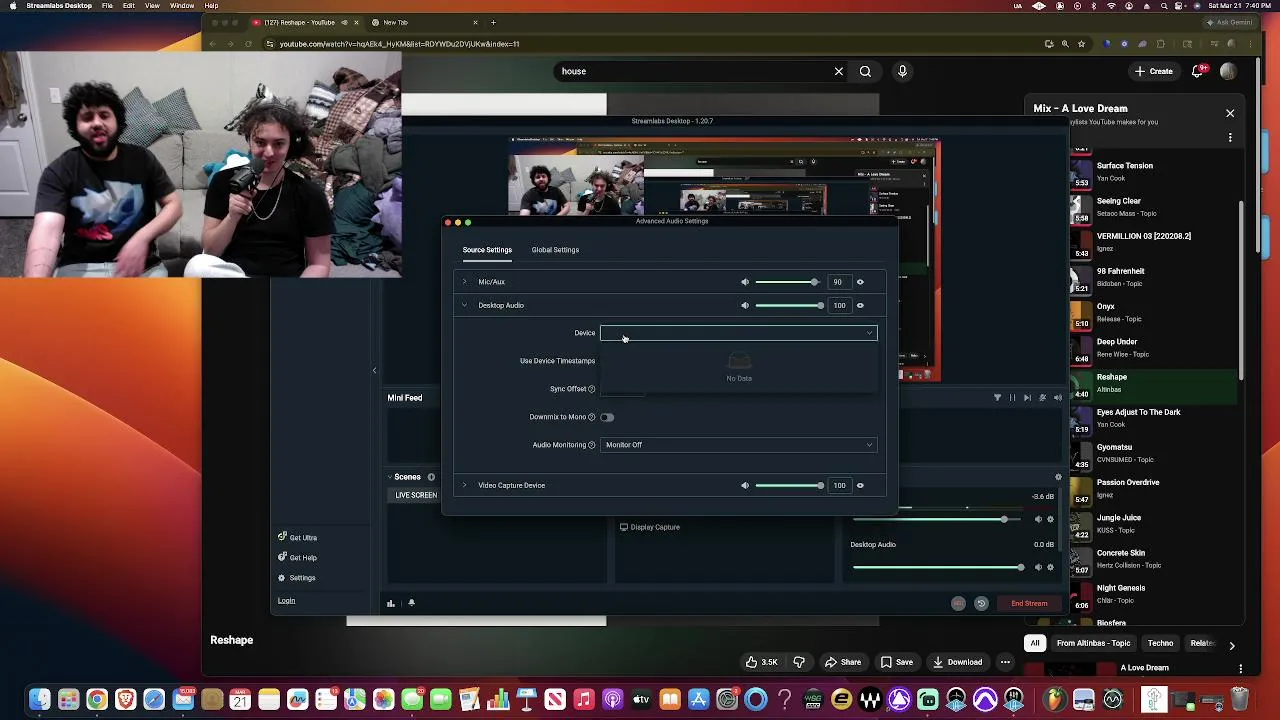Like the video showing 3.5K likes
The height and width of the screenshot is (720, 1280).
point(762,662)
